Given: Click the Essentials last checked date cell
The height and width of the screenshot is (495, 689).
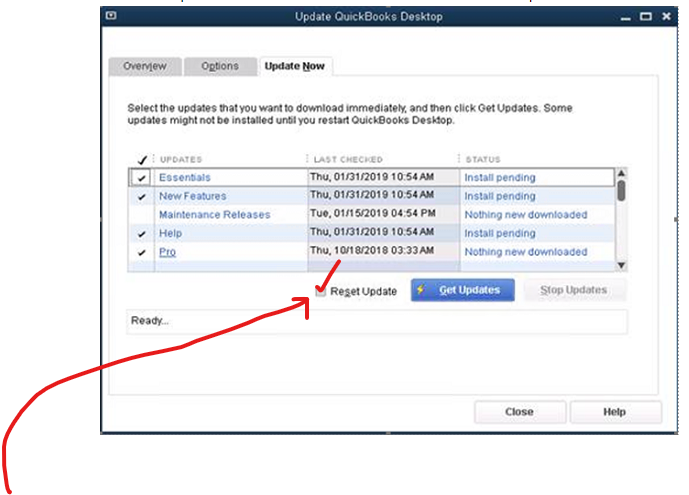Looking at the screenshot, I should click(372, 177).
